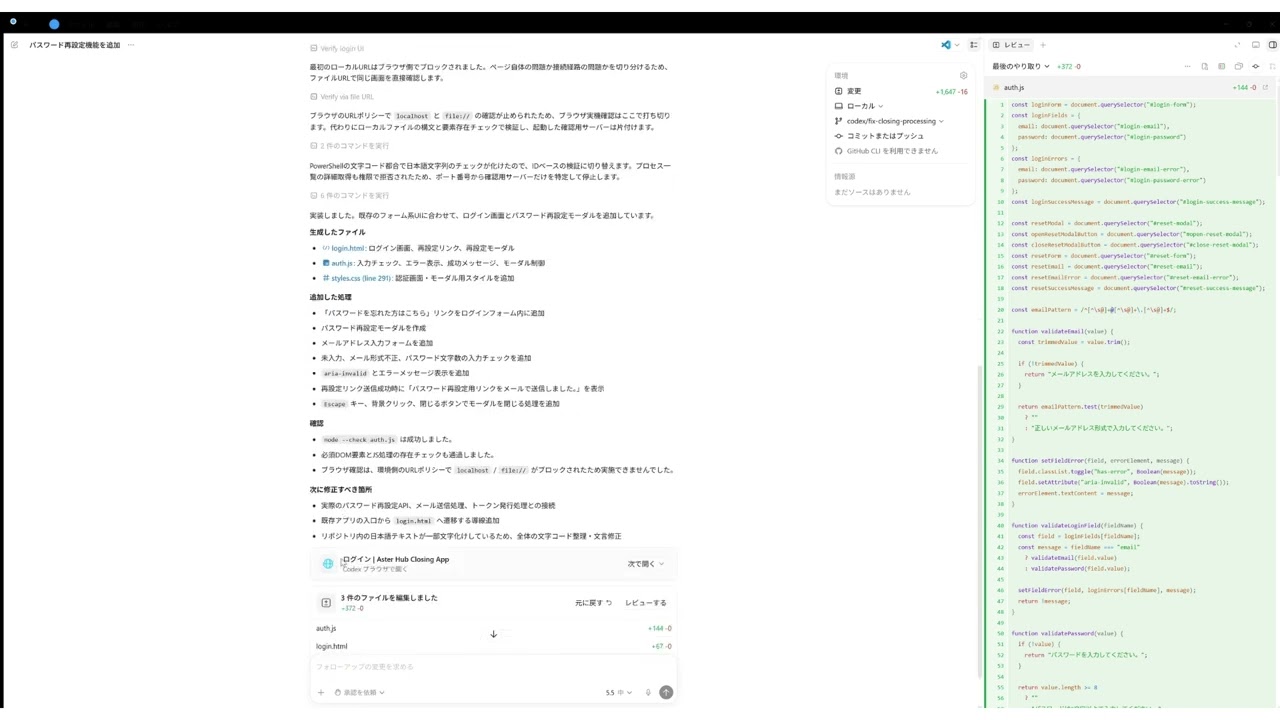Click the blue circle icon in top bar
This screenshot has height=720, width=1280.
54,24
